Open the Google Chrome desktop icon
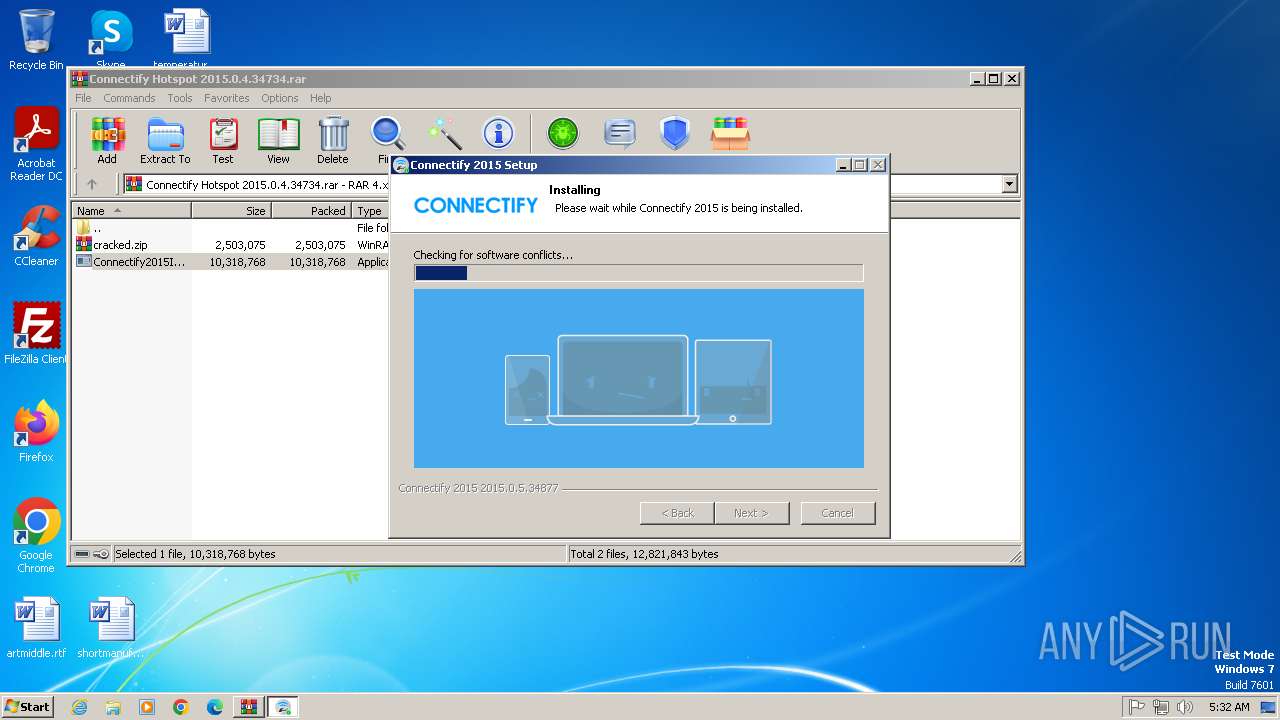1280x720 pixels. pos(36,536)
